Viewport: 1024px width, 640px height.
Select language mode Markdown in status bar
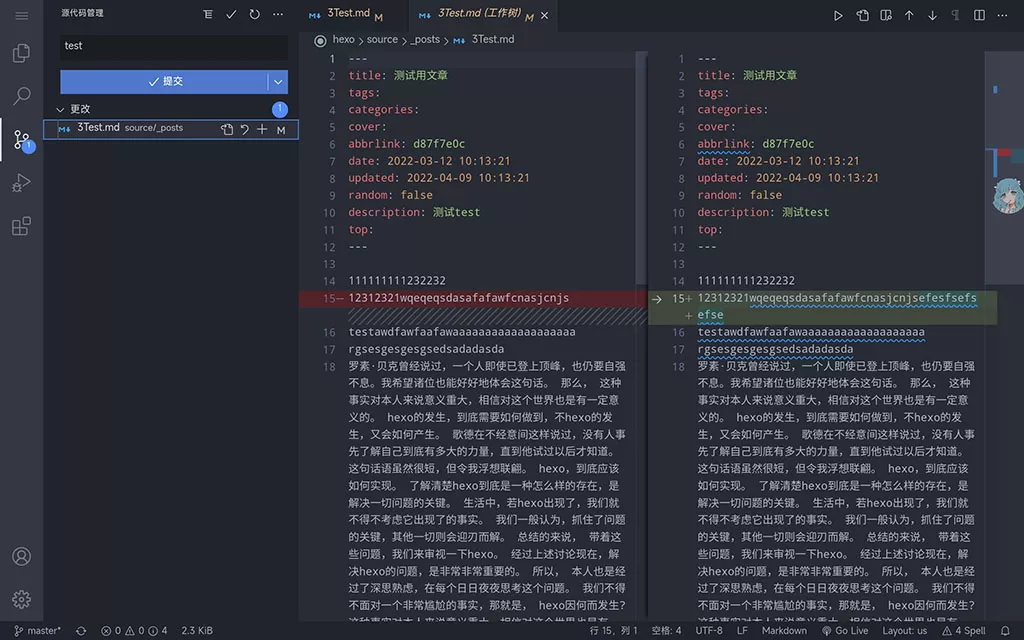[x=784, y=631]
